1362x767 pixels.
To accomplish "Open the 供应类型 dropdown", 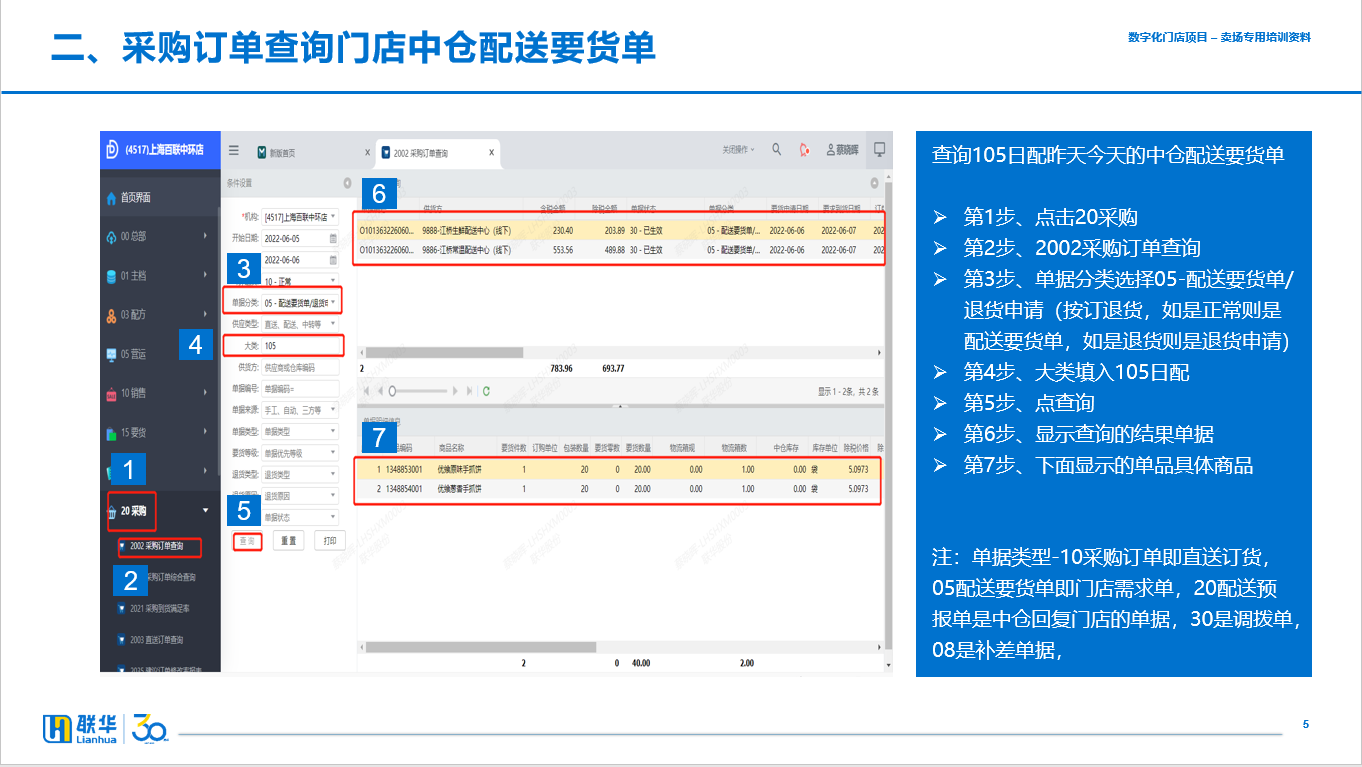I will point(300,324).
